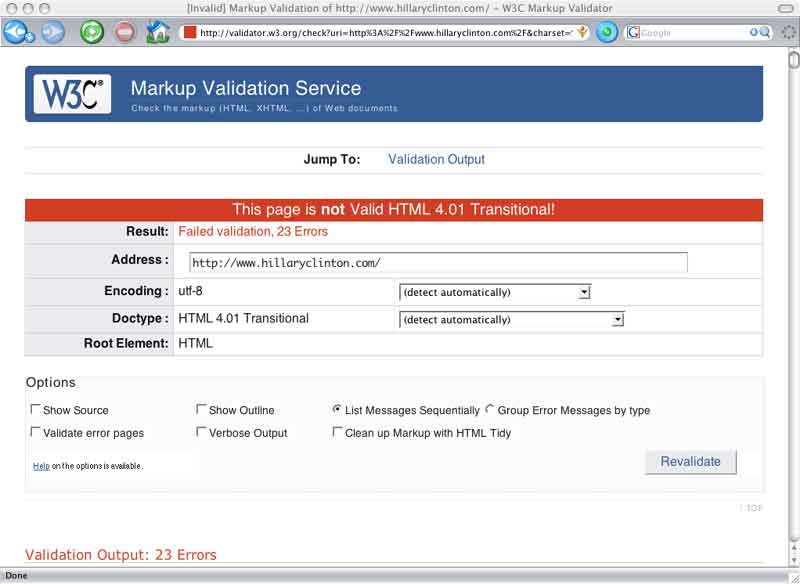Click the 'HTML' root element value

tap(195, 343)
